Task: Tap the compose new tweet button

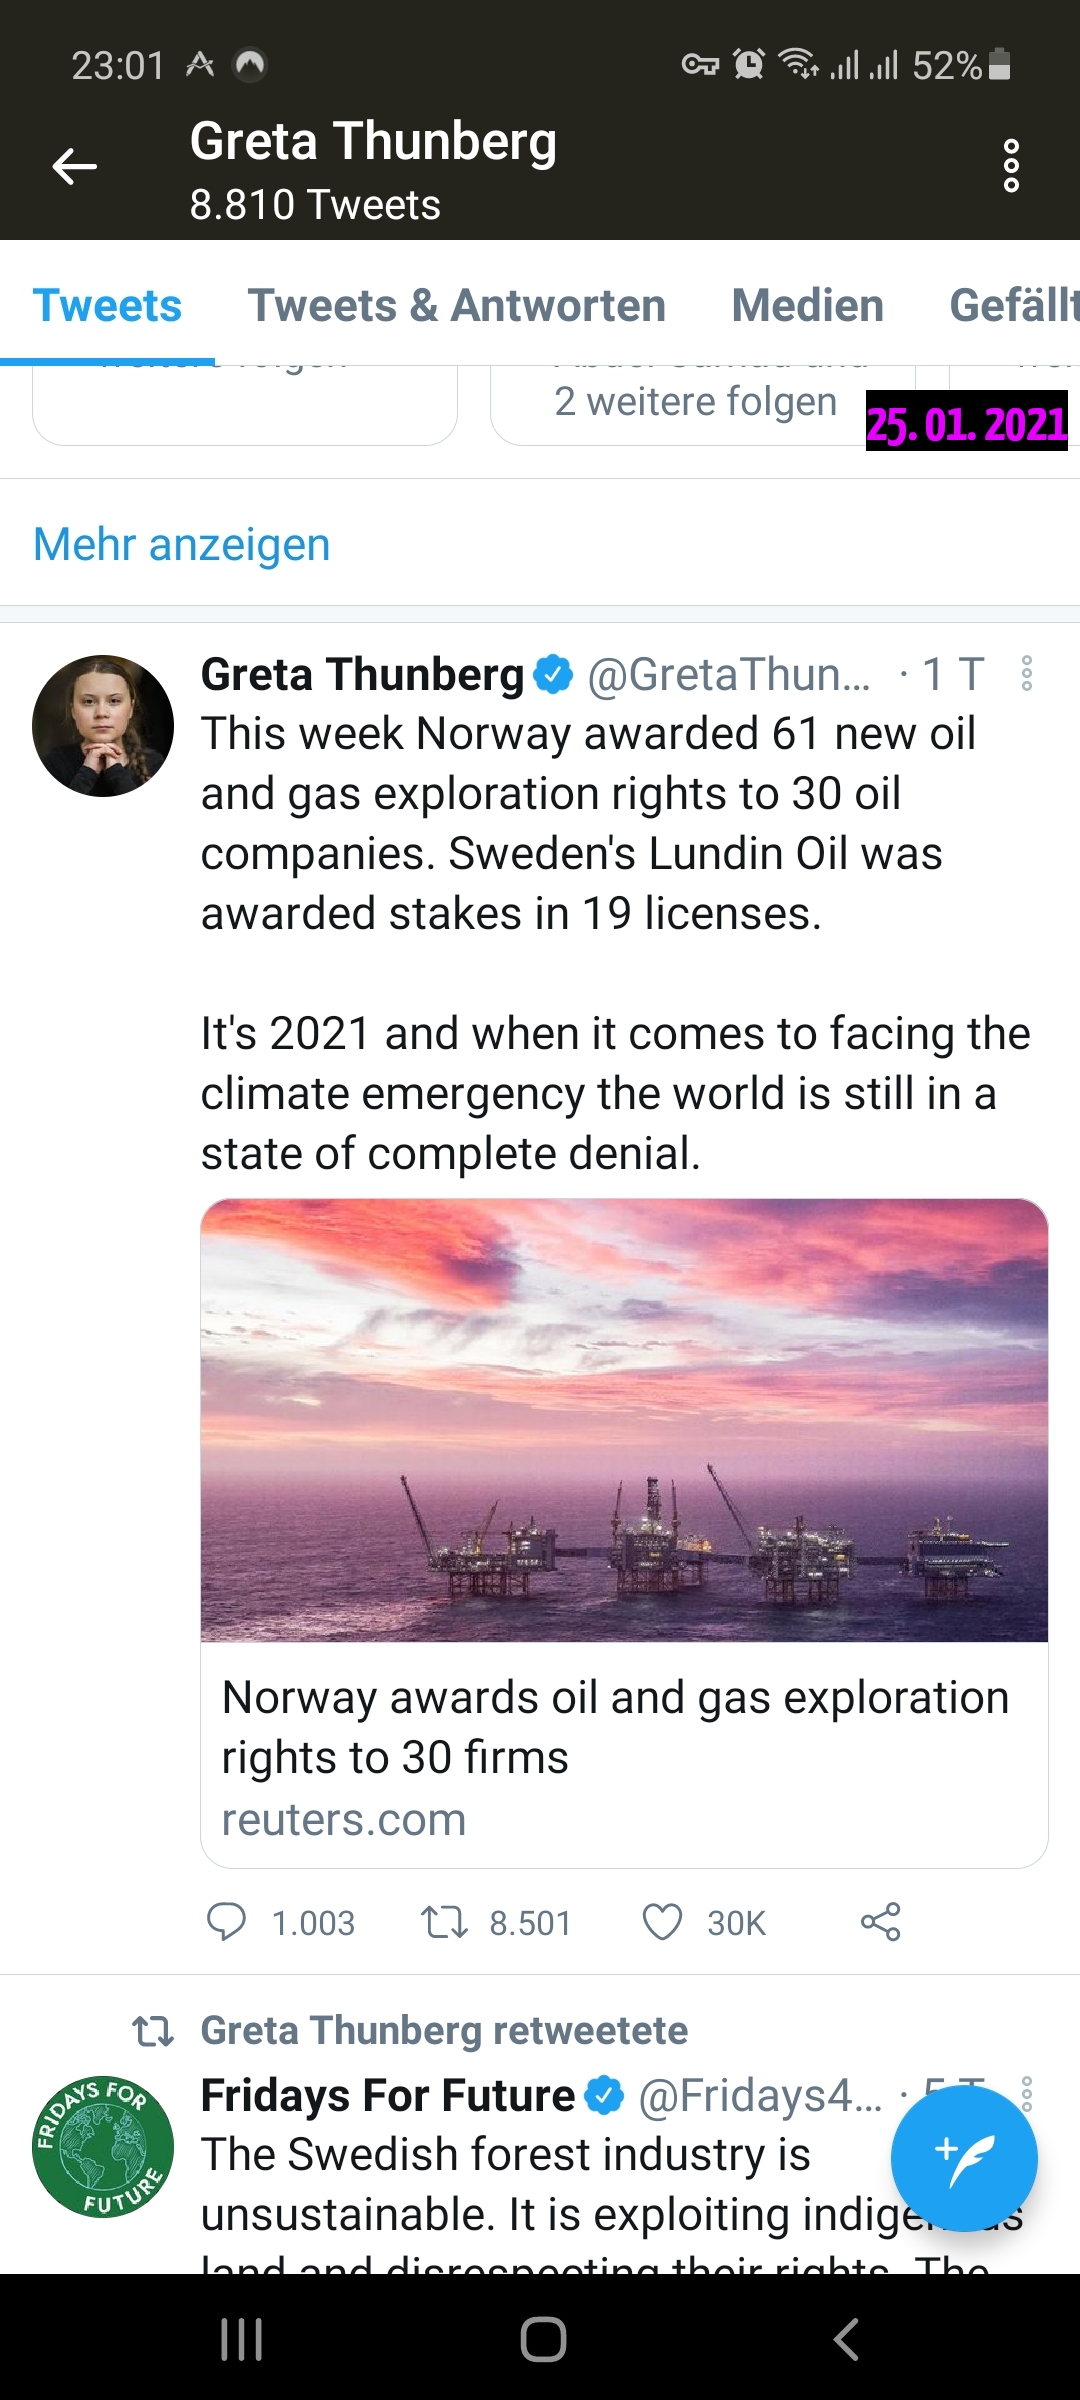Action: (964, 2158)
